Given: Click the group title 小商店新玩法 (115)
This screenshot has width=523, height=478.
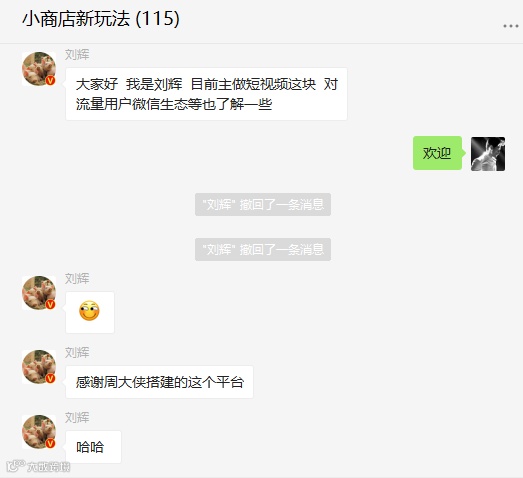Looking at the screenshot, I should coord(101,19).
